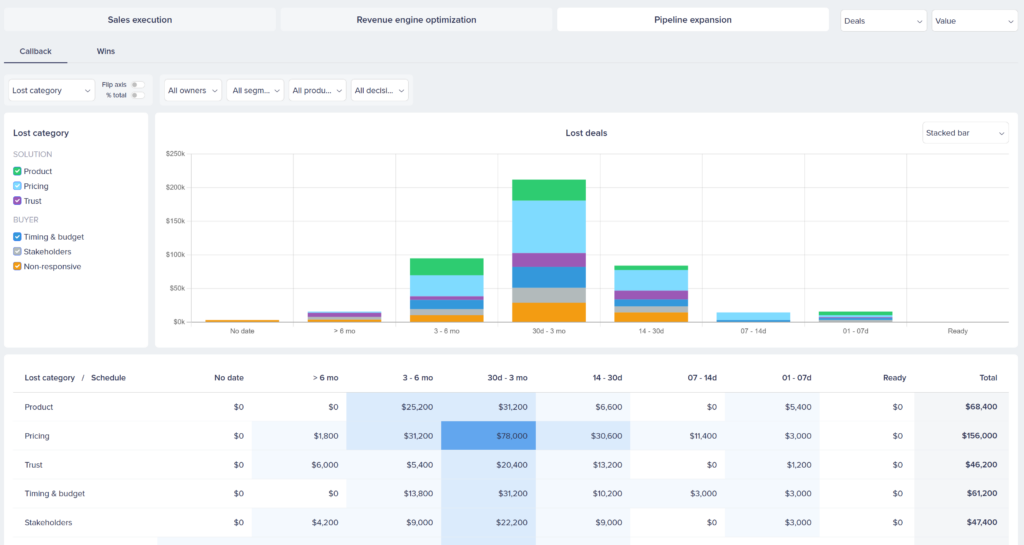Enable the Flip axis toggle
1024x545 pixels.
(x=138, y=85)
